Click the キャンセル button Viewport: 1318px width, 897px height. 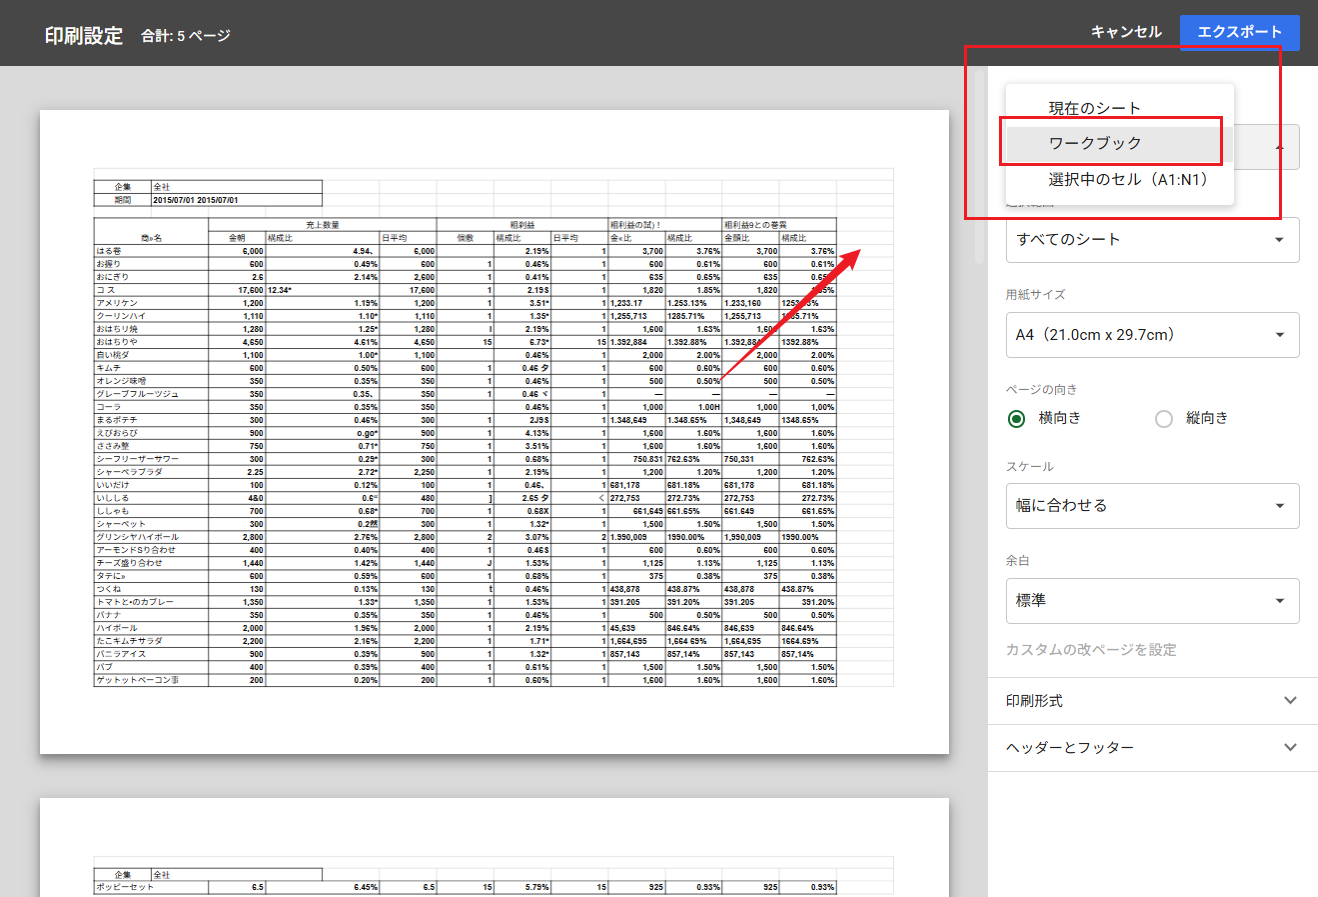coord(1126,32)
